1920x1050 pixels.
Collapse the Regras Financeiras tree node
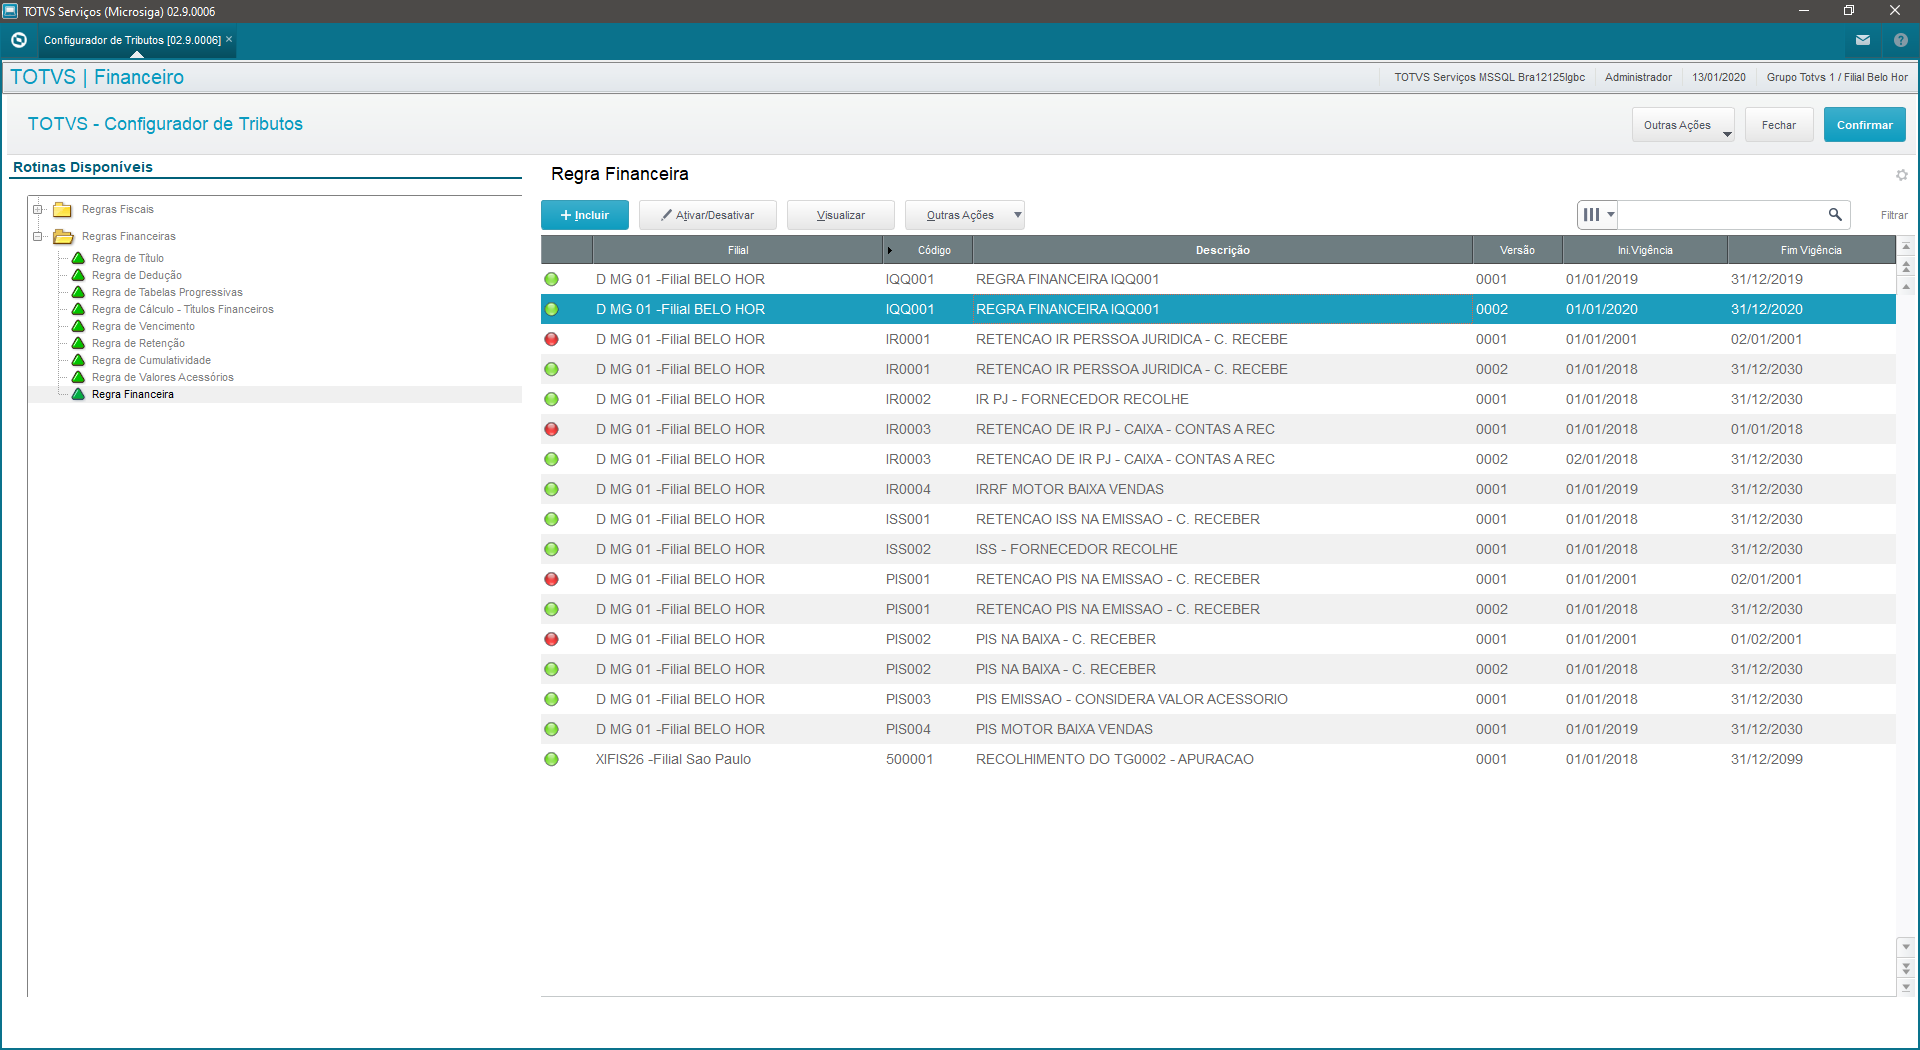[x=38, y=236]
